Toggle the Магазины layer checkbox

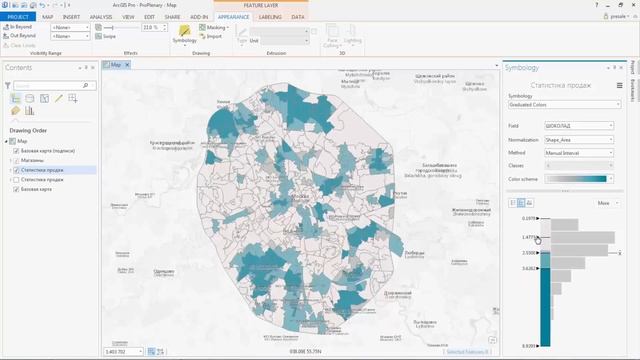(16, 161)
